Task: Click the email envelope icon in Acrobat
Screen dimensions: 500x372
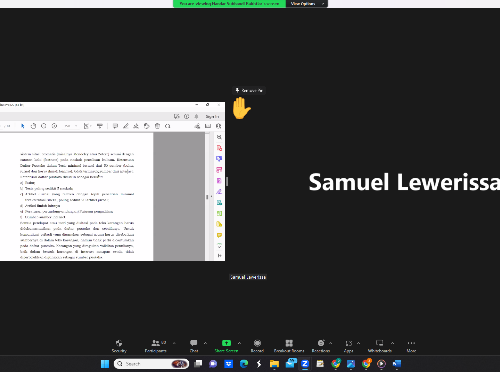Action: (208, 126)
